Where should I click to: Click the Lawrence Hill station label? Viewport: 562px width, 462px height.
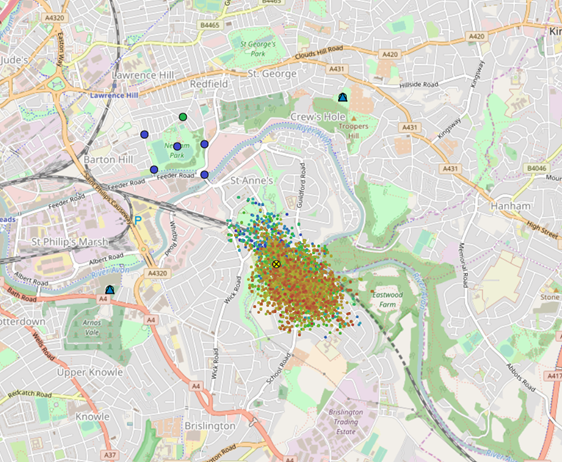click(114, 95)
